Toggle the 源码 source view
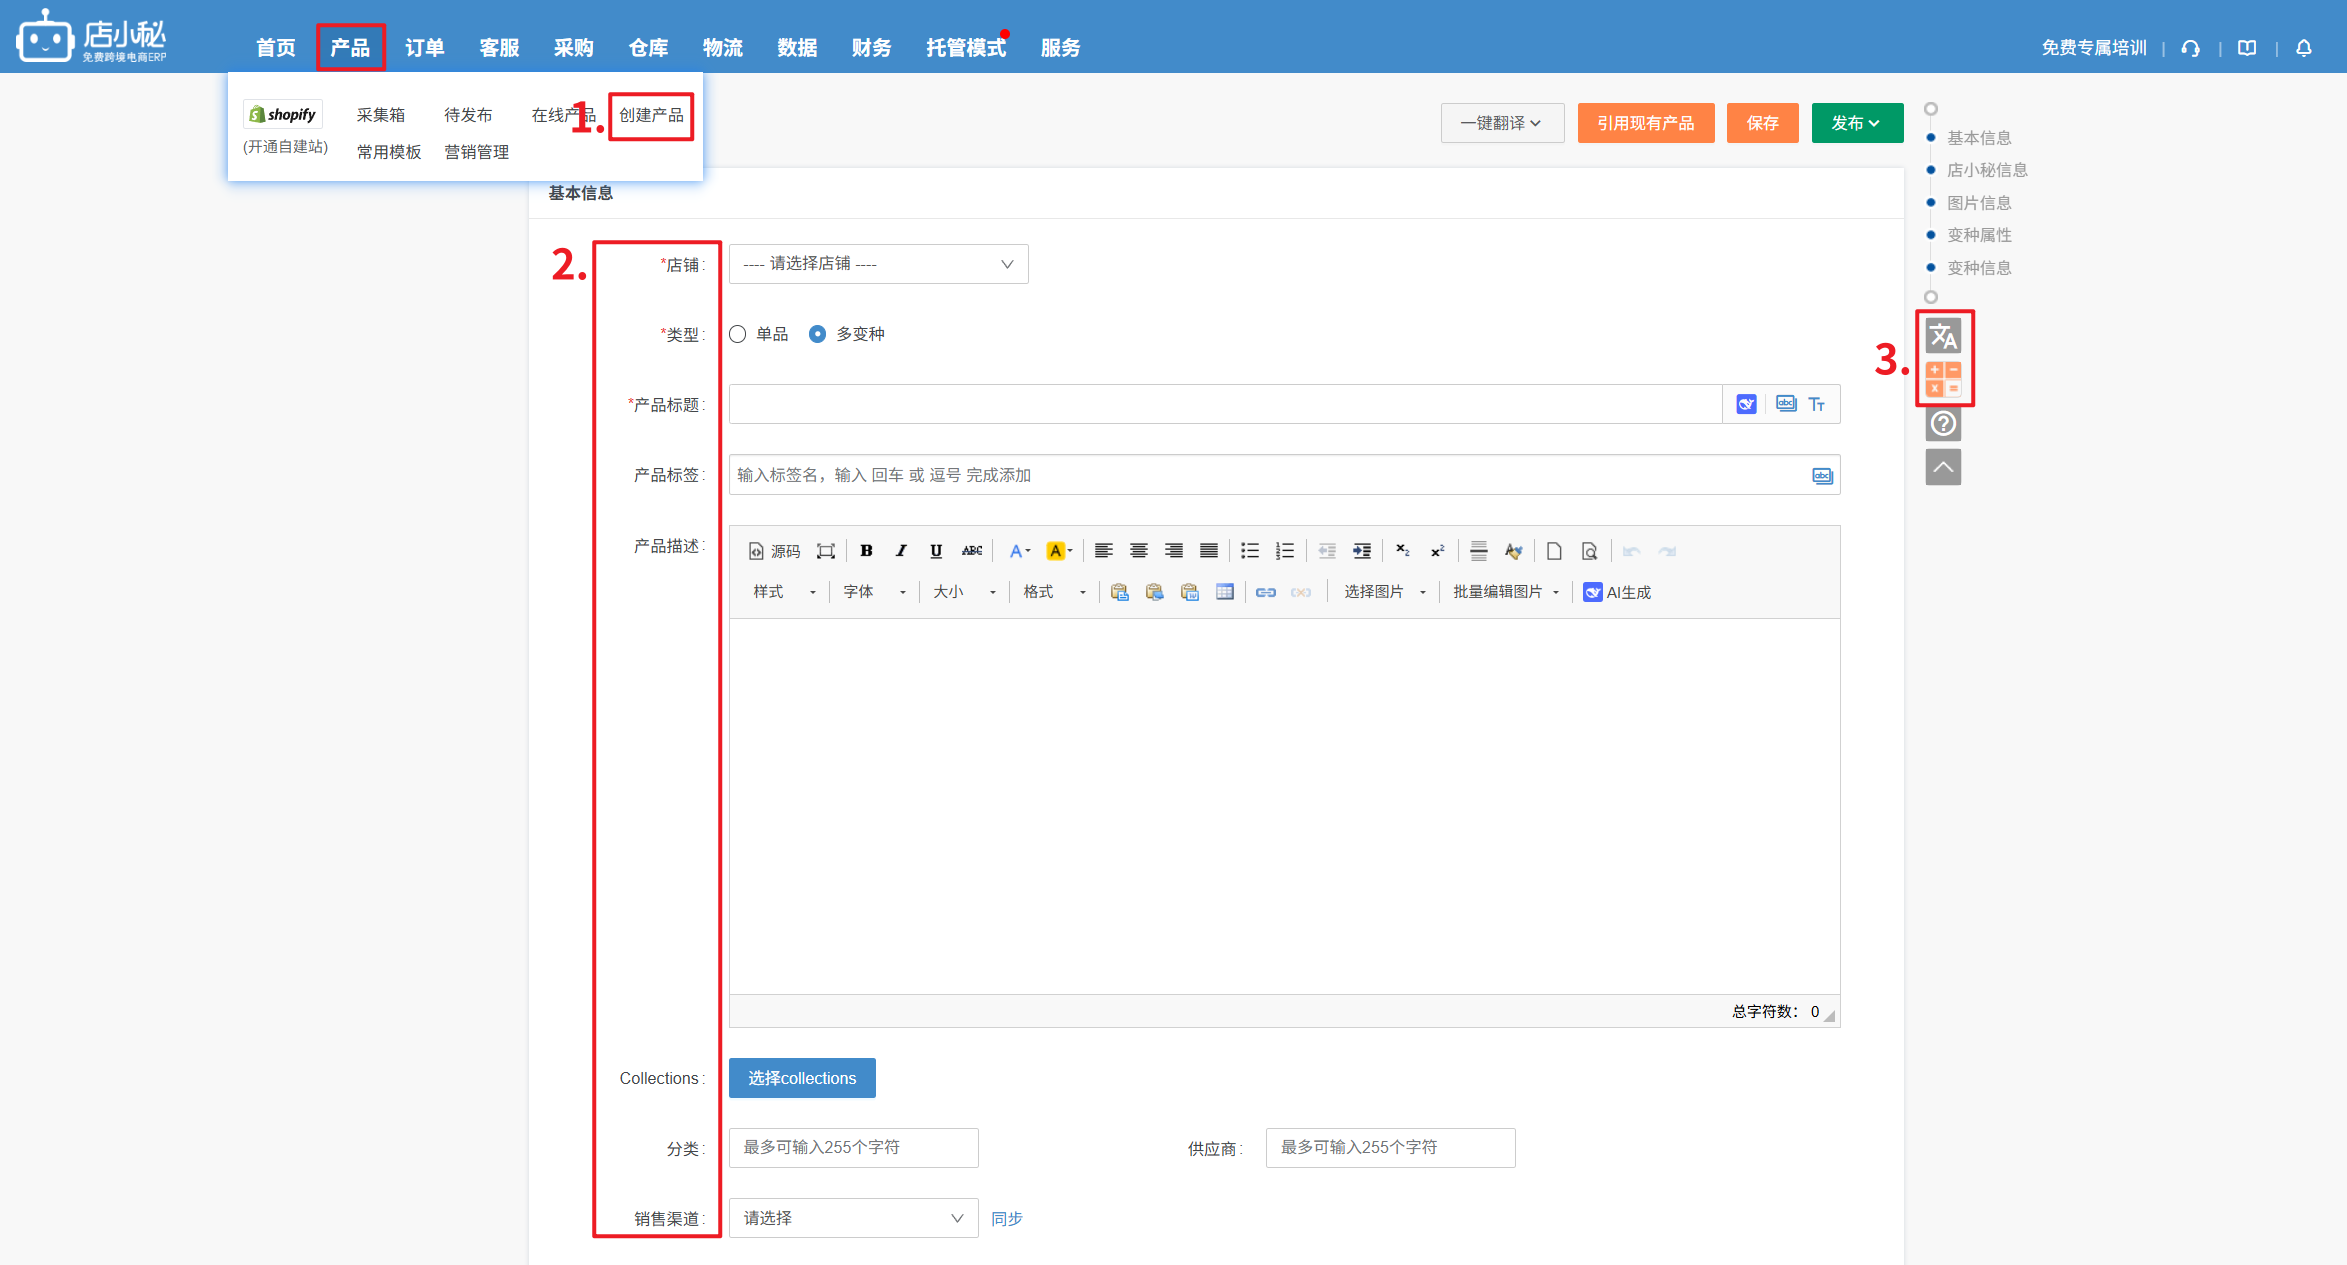Screen dimensions: 2347x1265 775,551
